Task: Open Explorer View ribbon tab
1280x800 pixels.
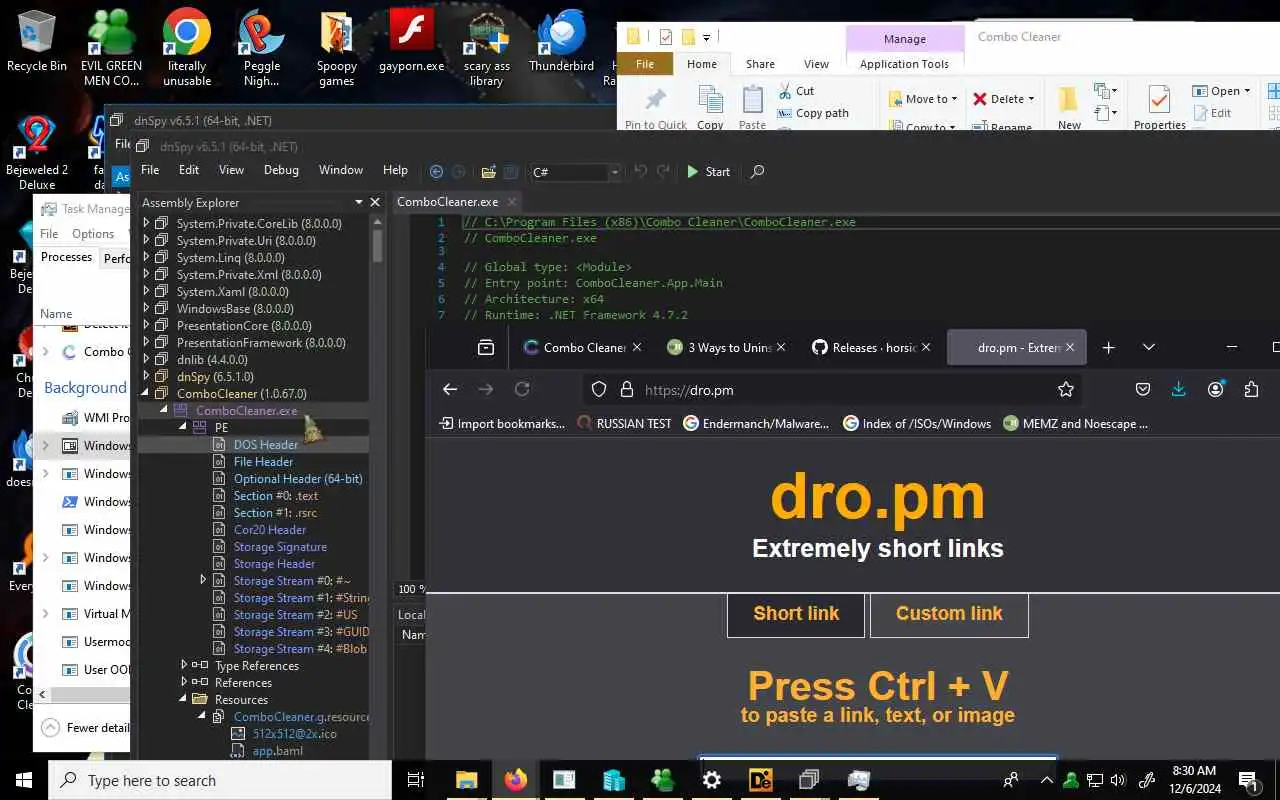Action: 816,64
